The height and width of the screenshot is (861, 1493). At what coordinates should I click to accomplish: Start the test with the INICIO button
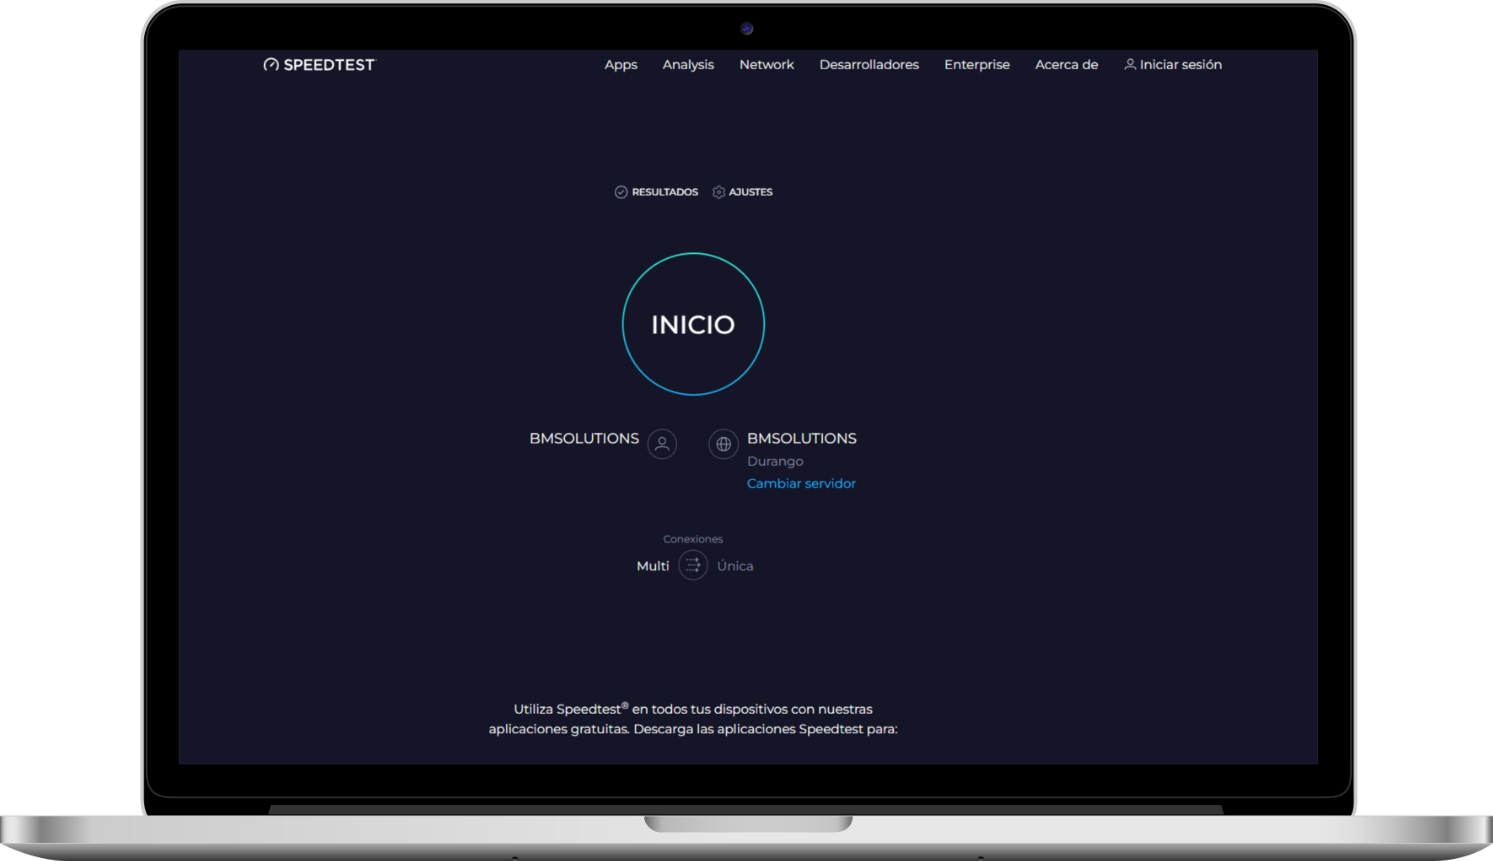(693, 324)
